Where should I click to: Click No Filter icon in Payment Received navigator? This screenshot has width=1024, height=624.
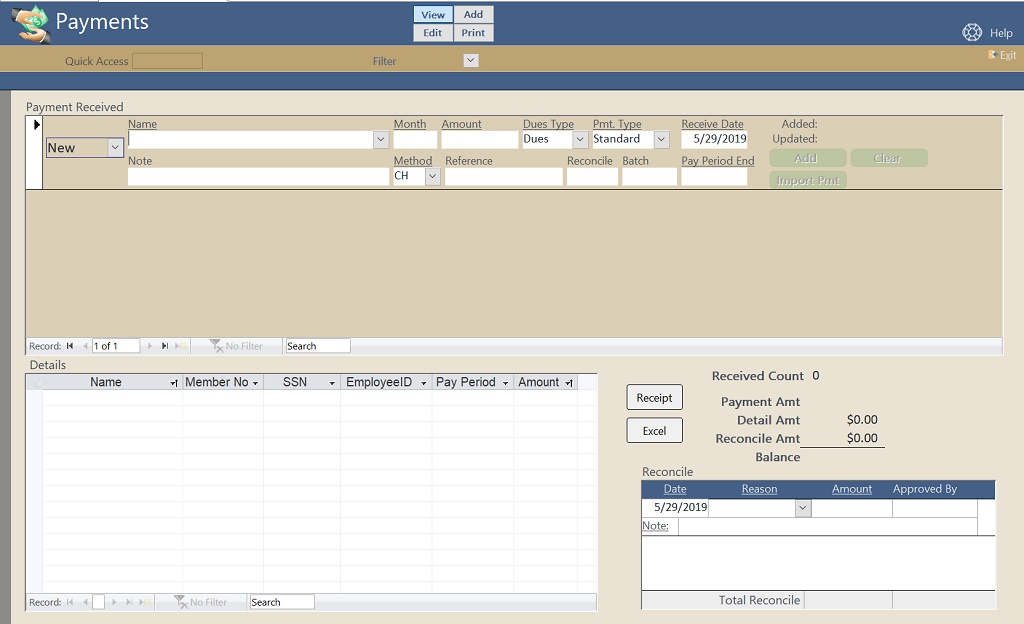(x=216, y=346)
